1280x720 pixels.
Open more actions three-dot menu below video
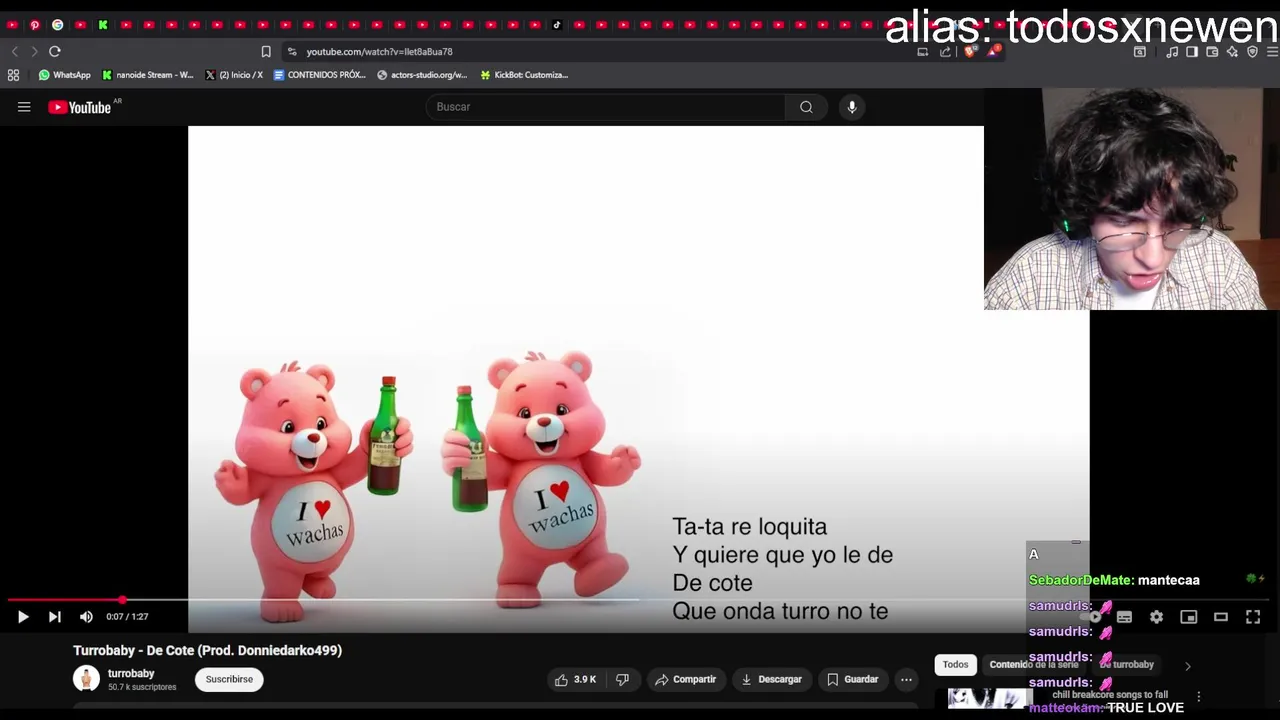(x=906, y=680)
